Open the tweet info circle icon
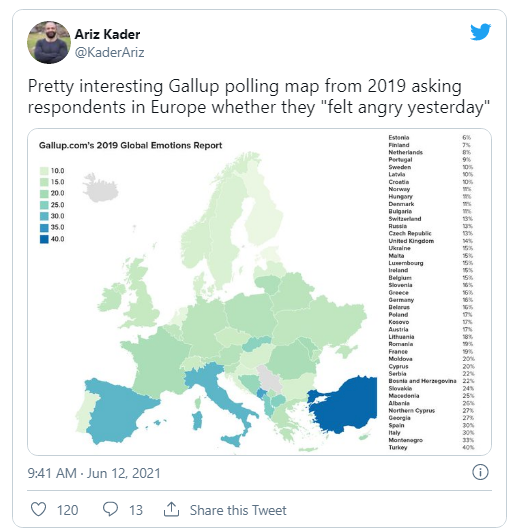 [480, 472]
